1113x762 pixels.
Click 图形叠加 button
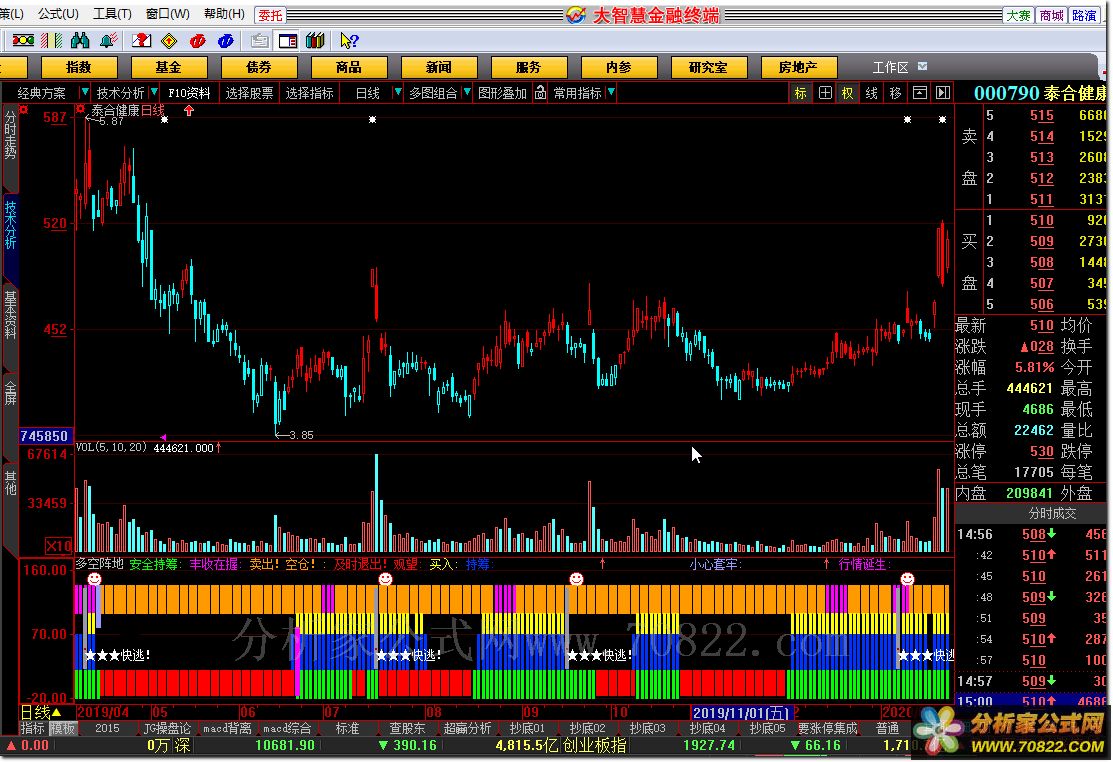pos(503,92)
